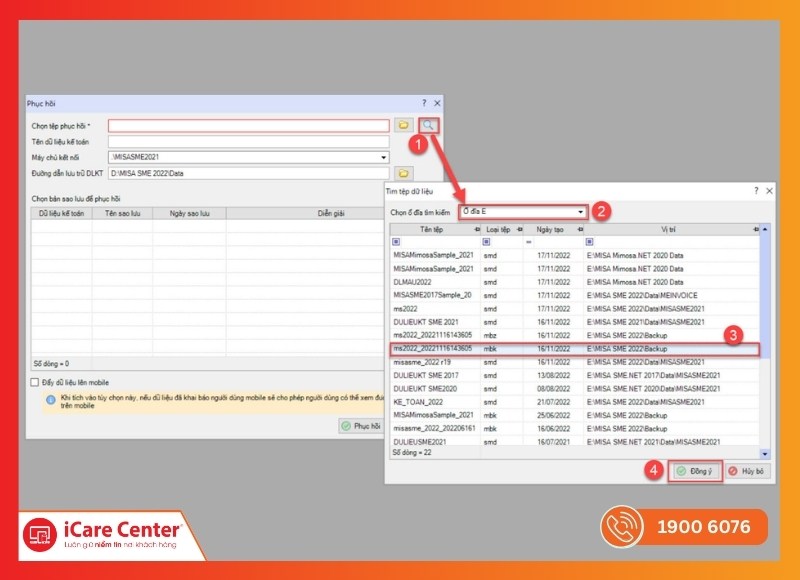Screen dimensions: 800x580
Task: Open the filter operator icon under Tên tệp
Action: coord(396,242)
